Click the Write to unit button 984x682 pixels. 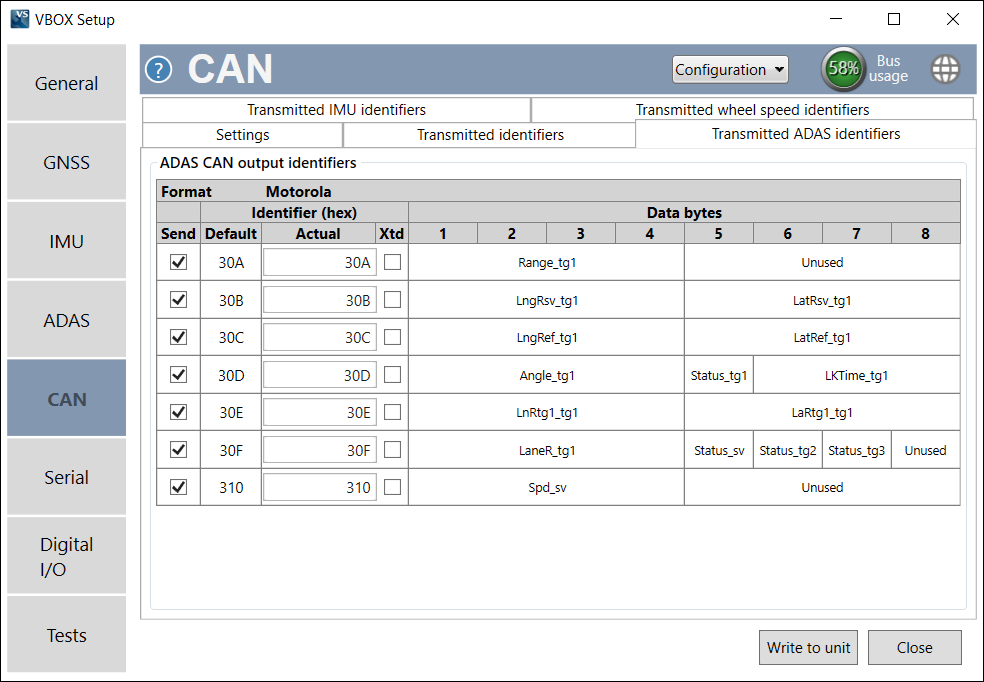(x=808, y=647)
